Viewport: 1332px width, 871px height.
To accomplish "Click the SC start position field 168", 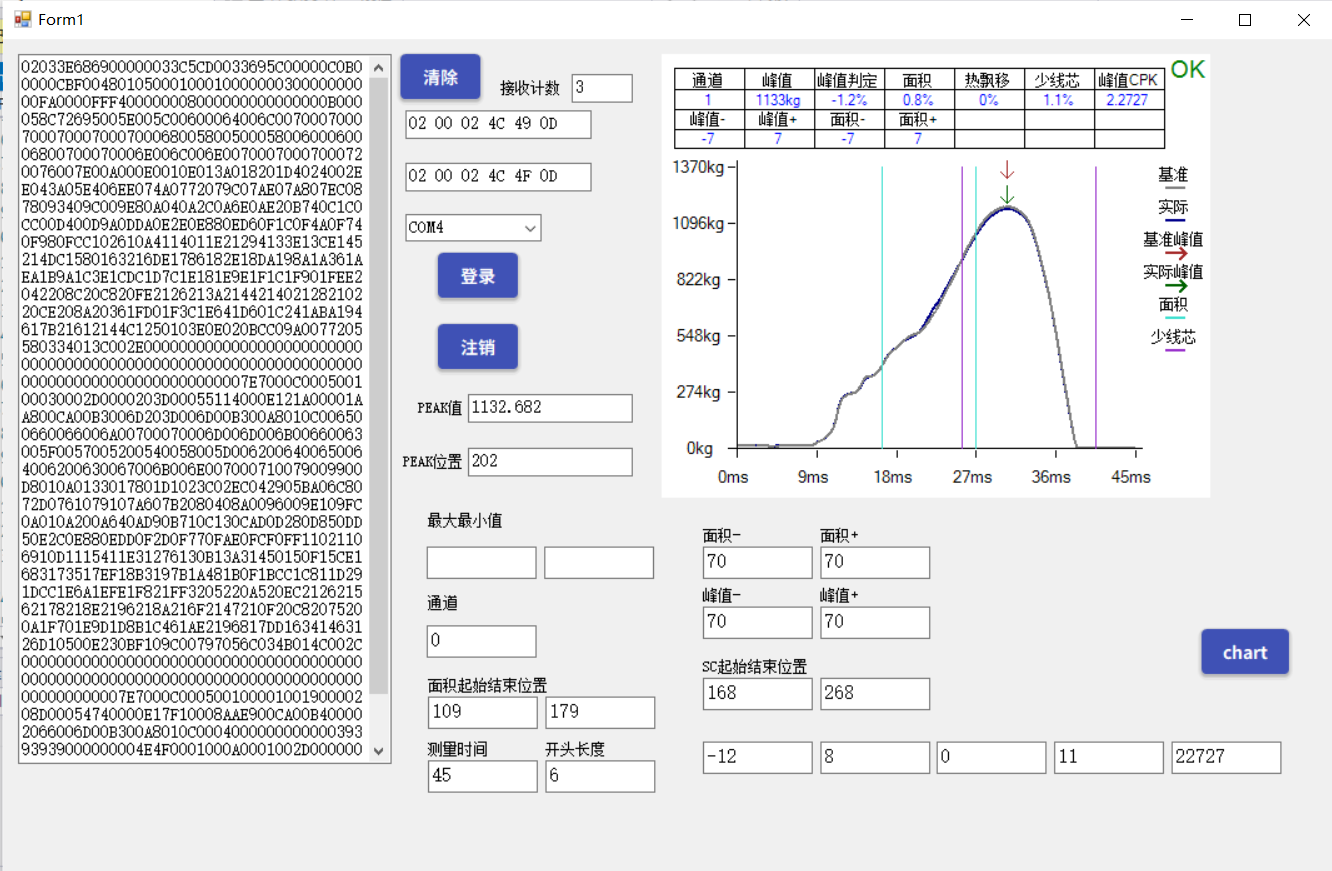I will coord(757,693).
